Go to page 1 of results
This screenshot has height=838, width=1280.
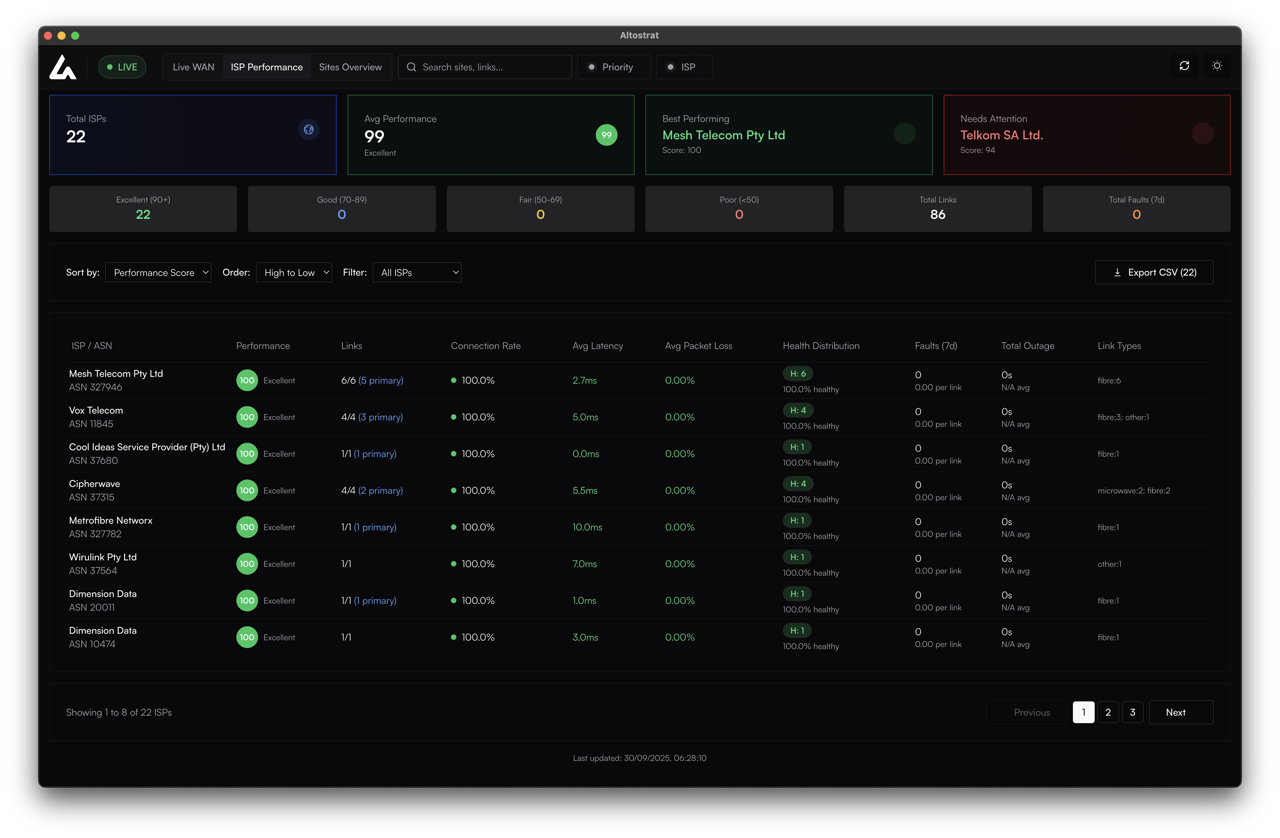click(1083, 712)
